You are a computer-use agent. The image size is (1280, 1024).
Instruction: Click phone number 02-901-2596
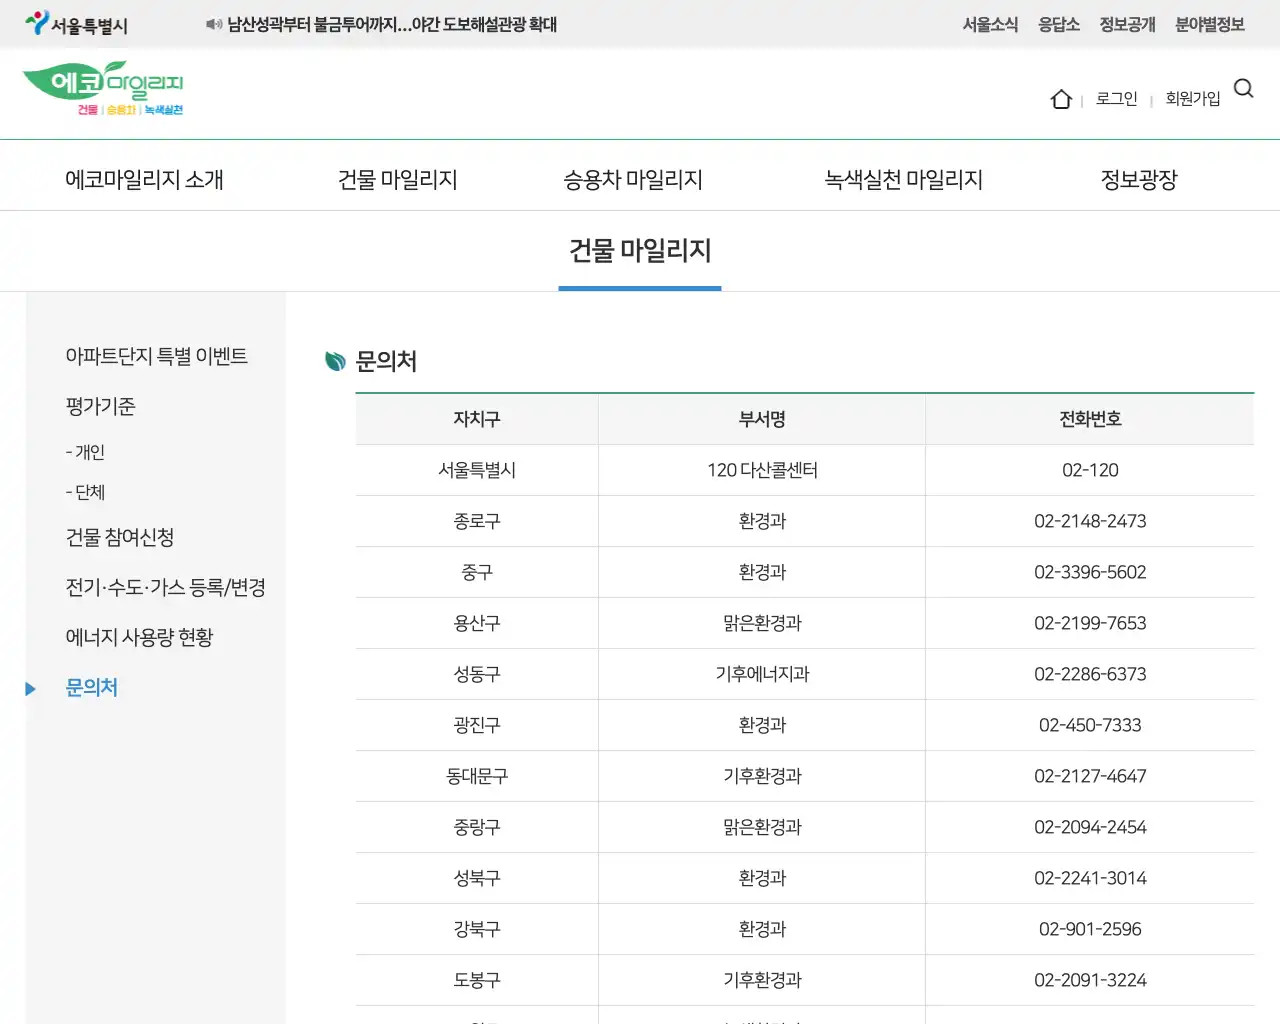pos(1090,929)
